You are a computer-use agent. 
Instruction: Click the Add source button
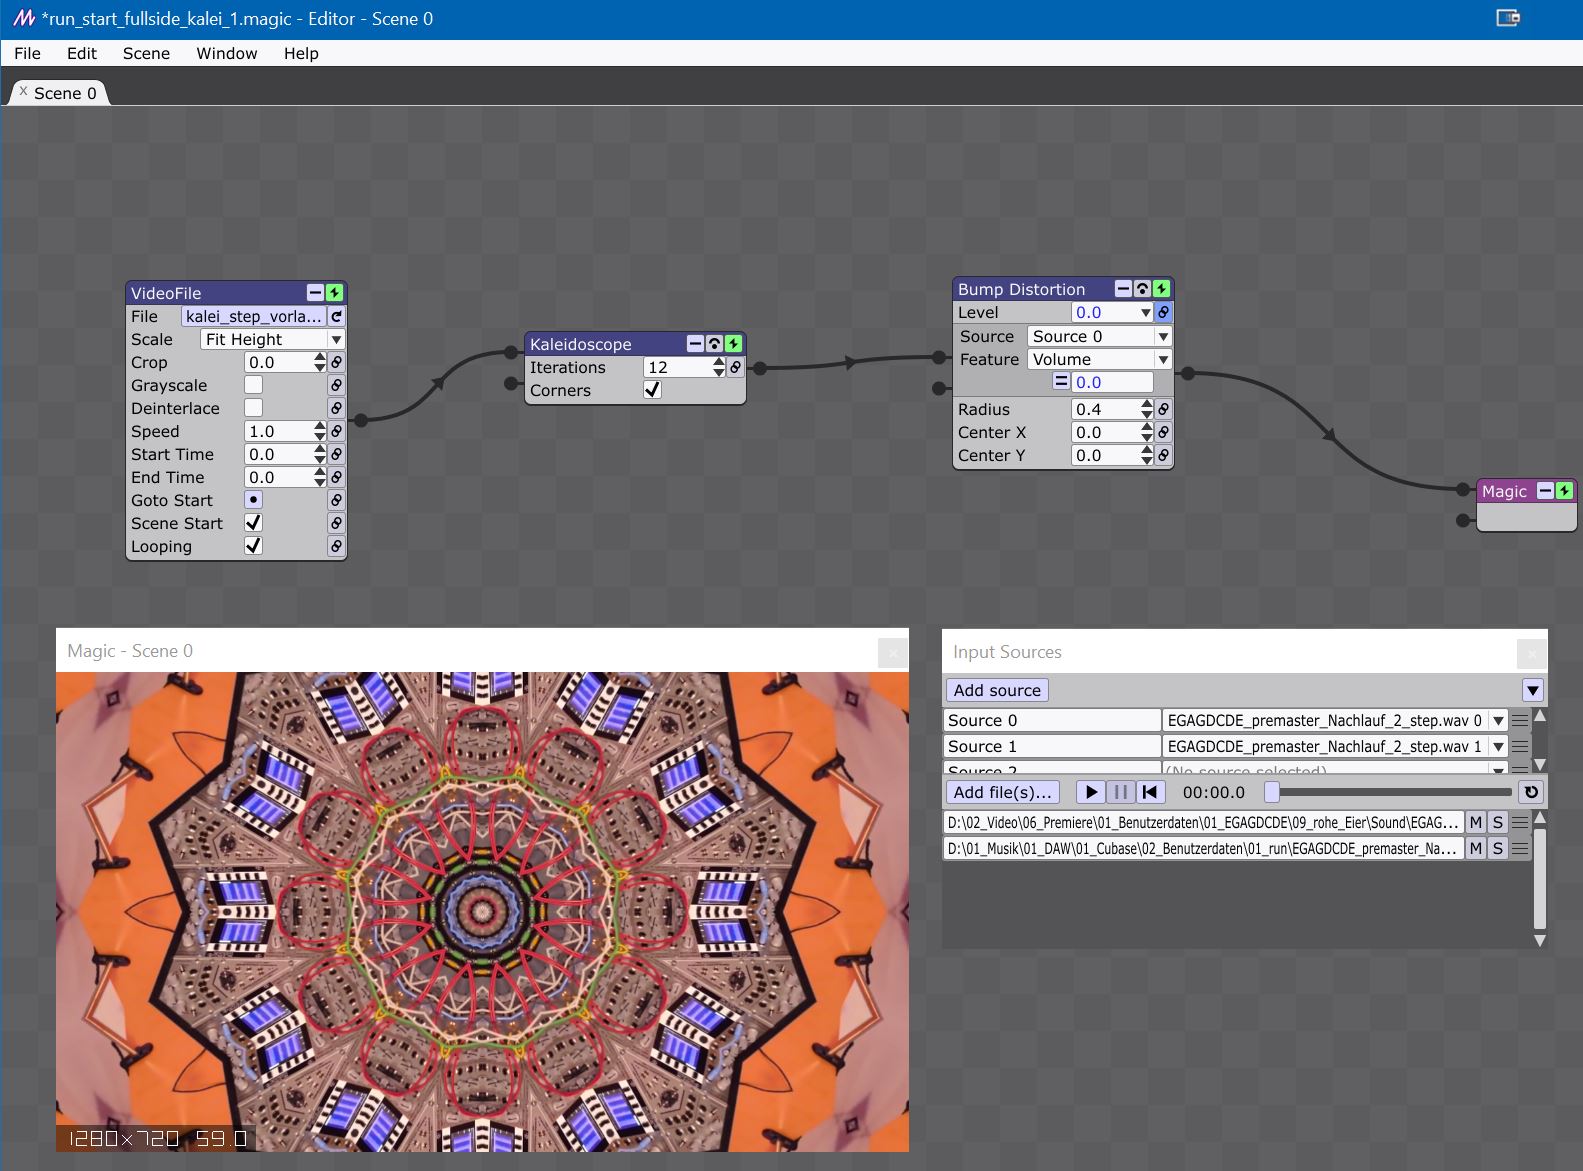997,690
